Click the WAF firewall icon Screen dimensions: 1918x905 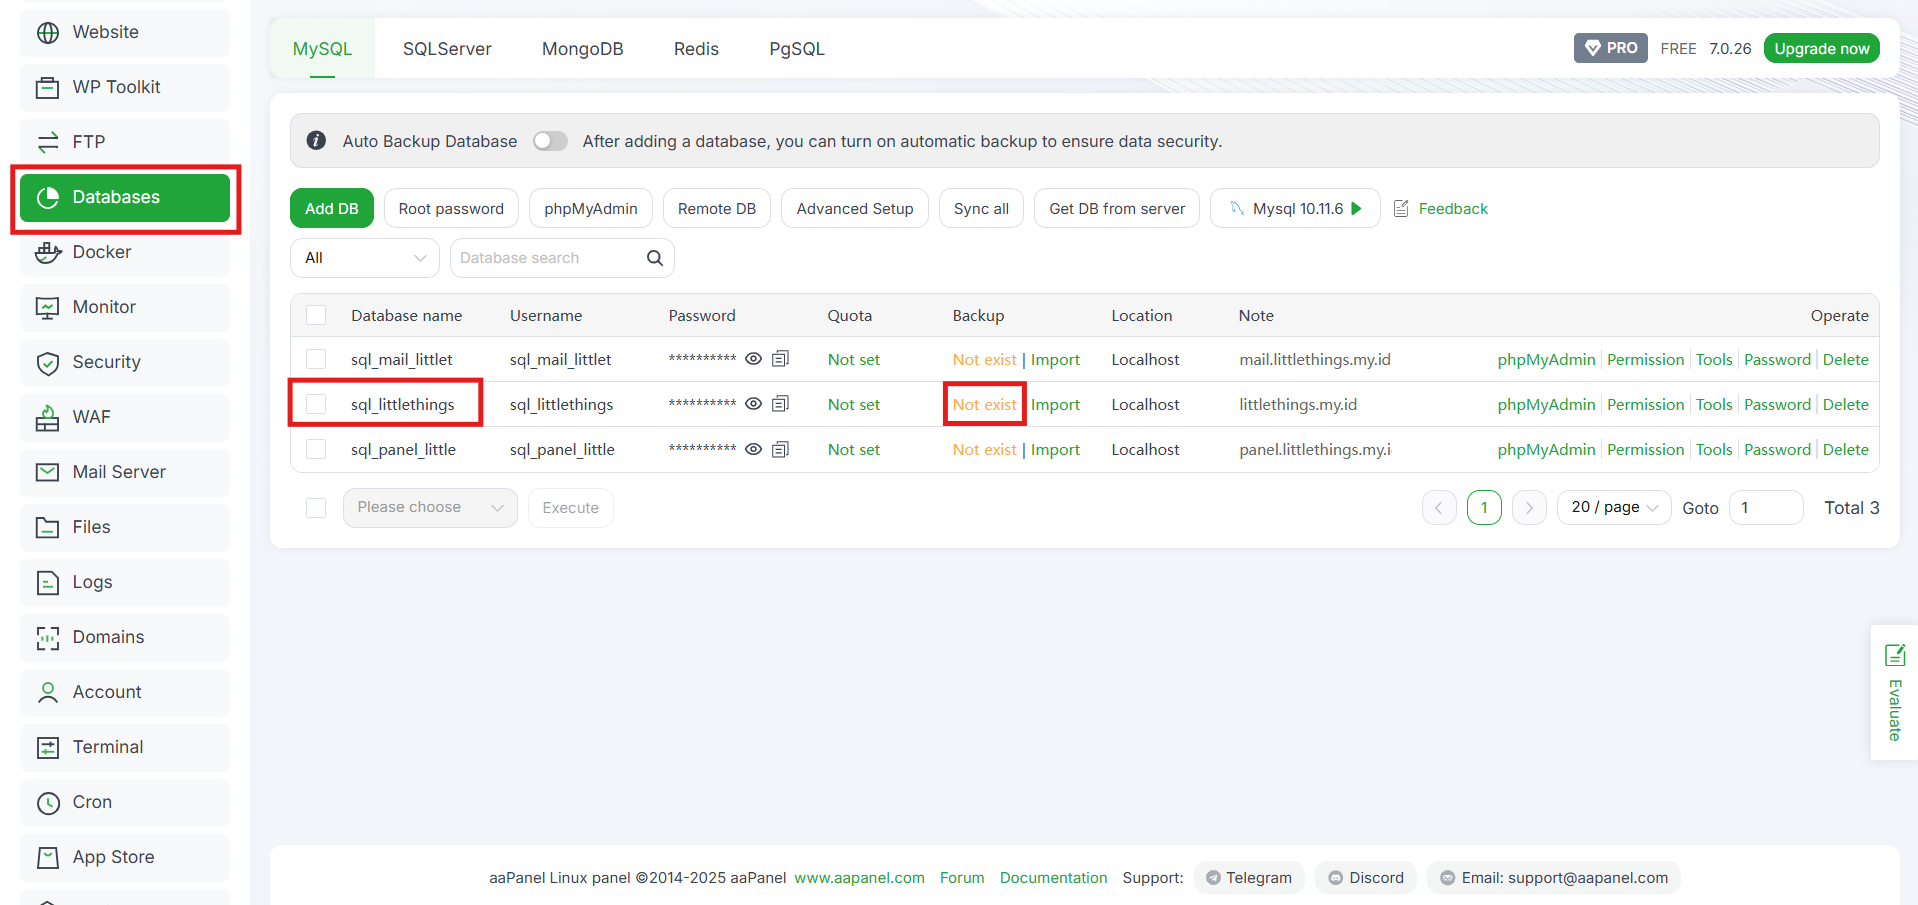click(x=48, y=418)
